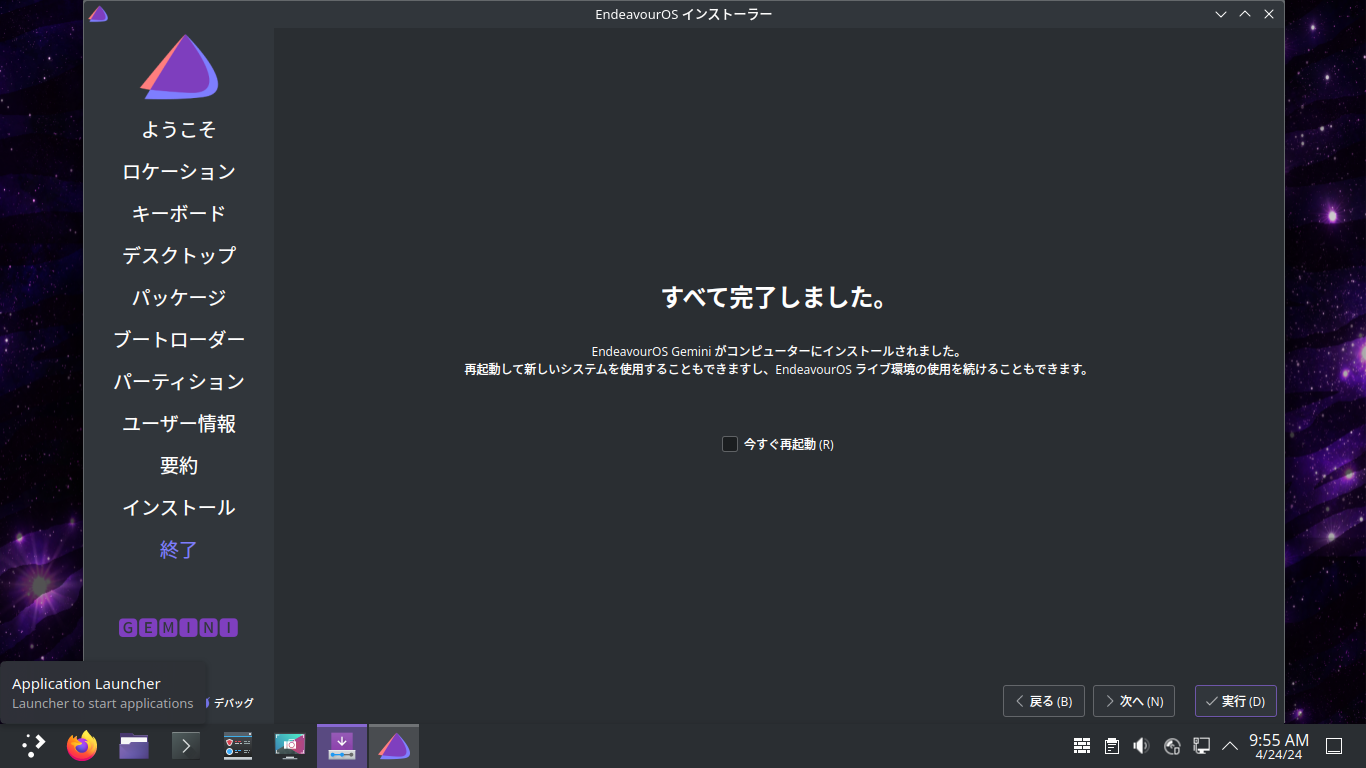Click the インストール step in the sidebar
The width and height of the screenshot is (1366, 768).
tap(179, 508)
